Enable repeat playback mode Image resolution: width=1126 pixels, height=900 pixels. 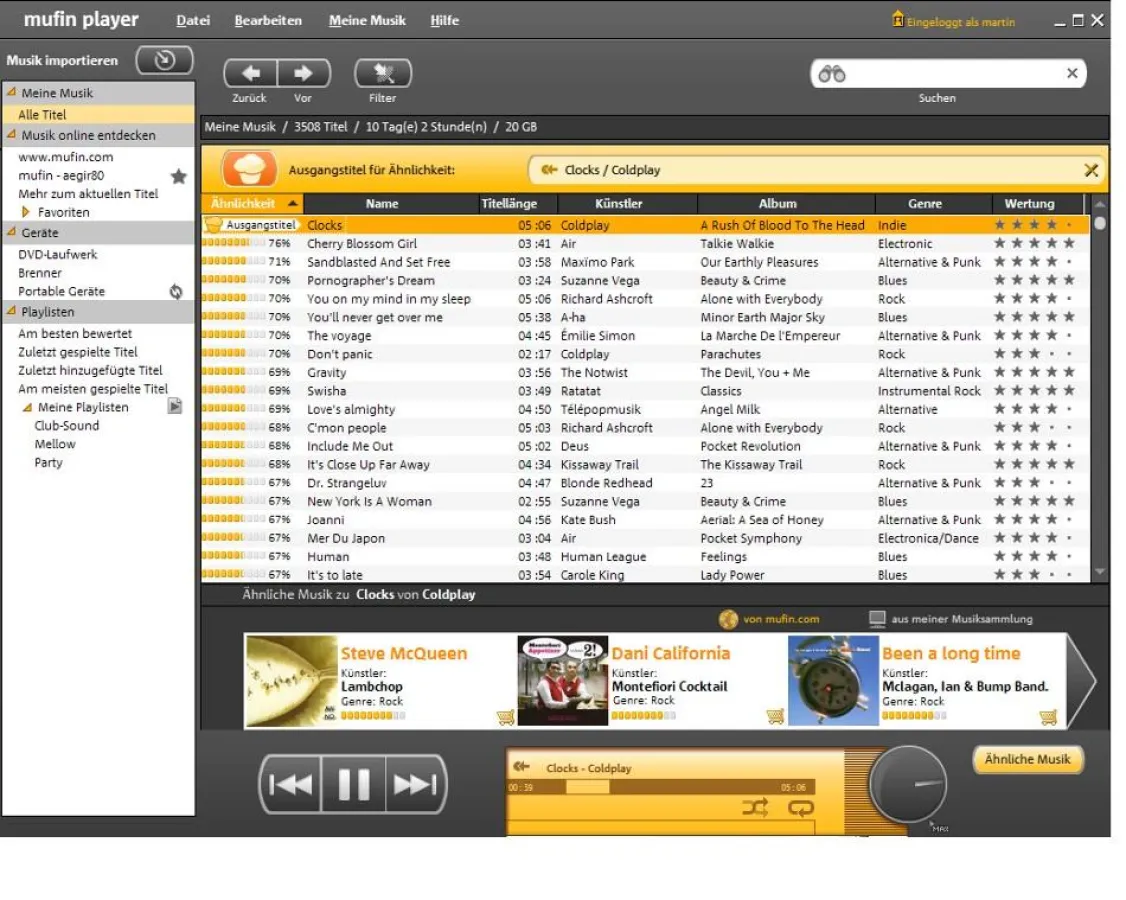(799, 806)
